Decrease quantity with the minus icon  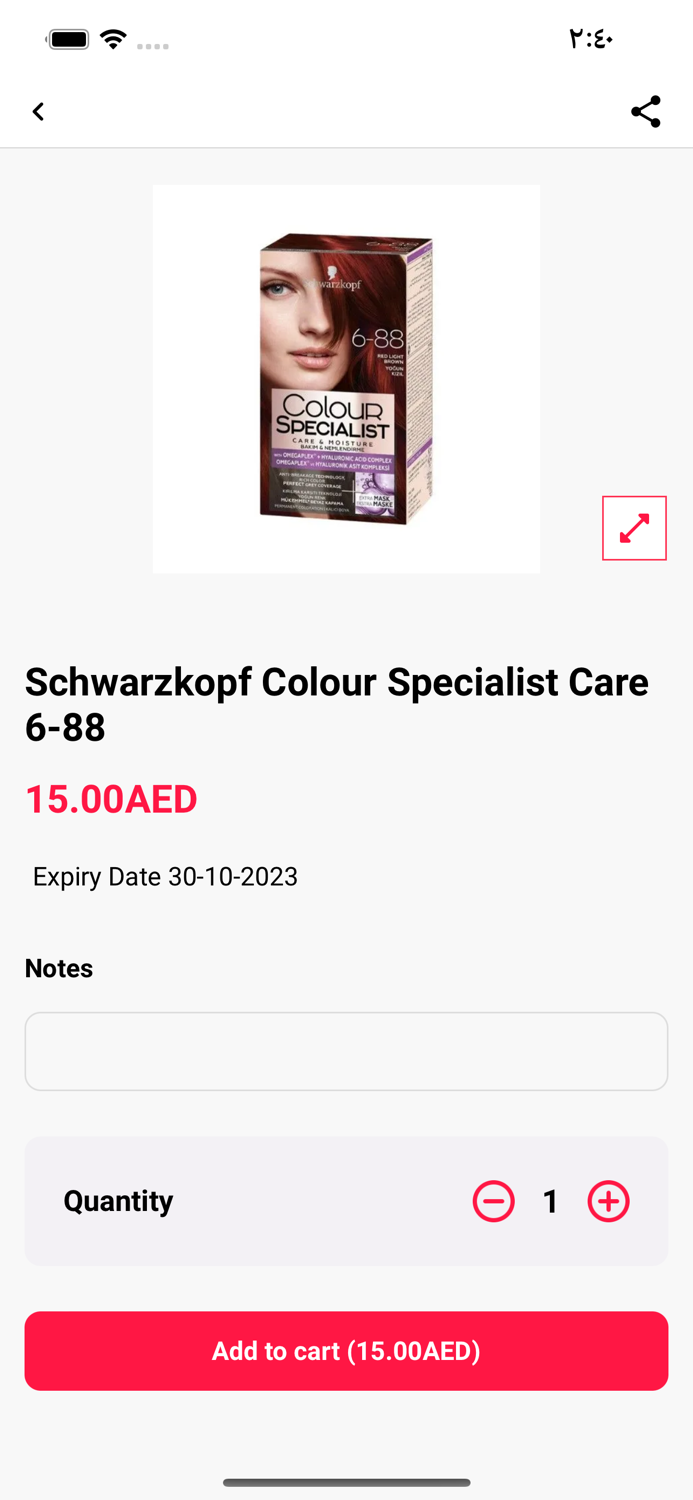point(493,1201)
